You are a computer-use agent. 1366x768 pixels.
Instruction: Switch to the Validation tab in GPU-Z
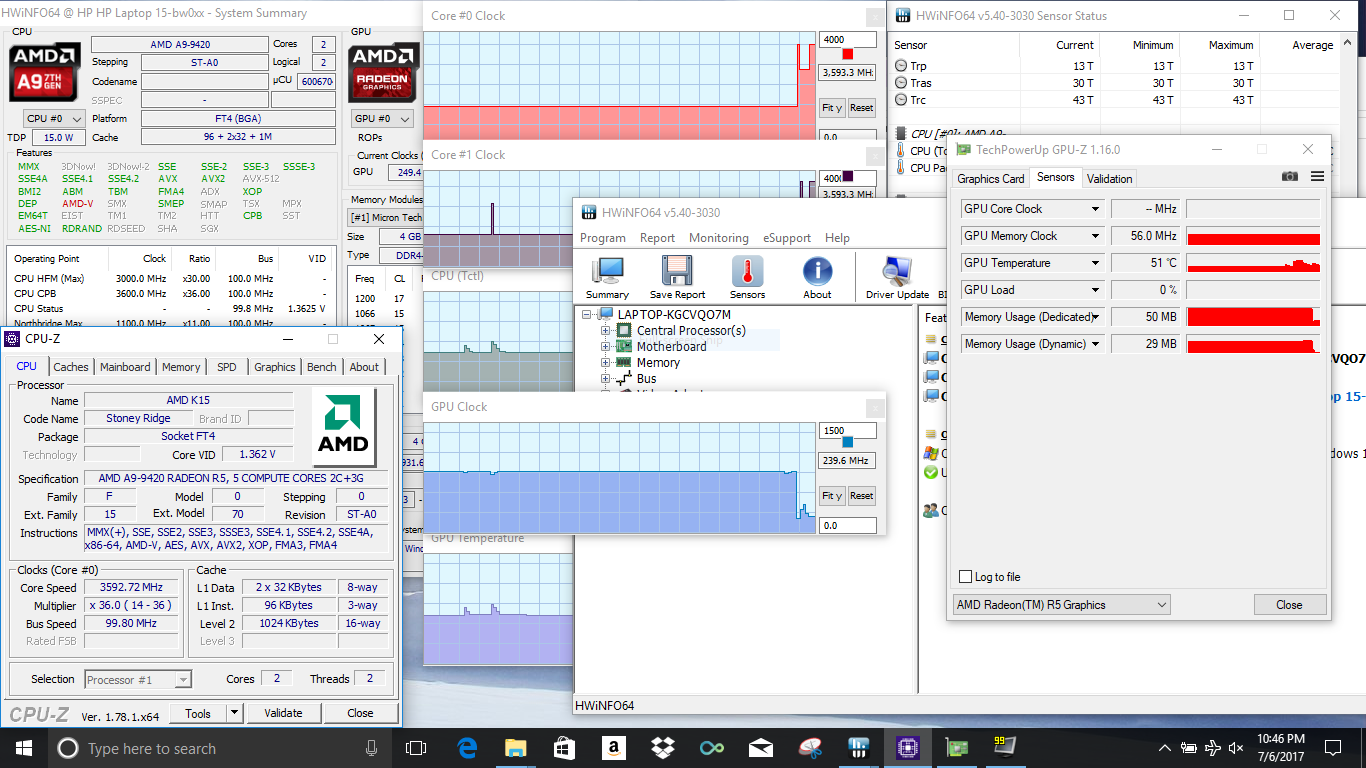click(1110, 179)
